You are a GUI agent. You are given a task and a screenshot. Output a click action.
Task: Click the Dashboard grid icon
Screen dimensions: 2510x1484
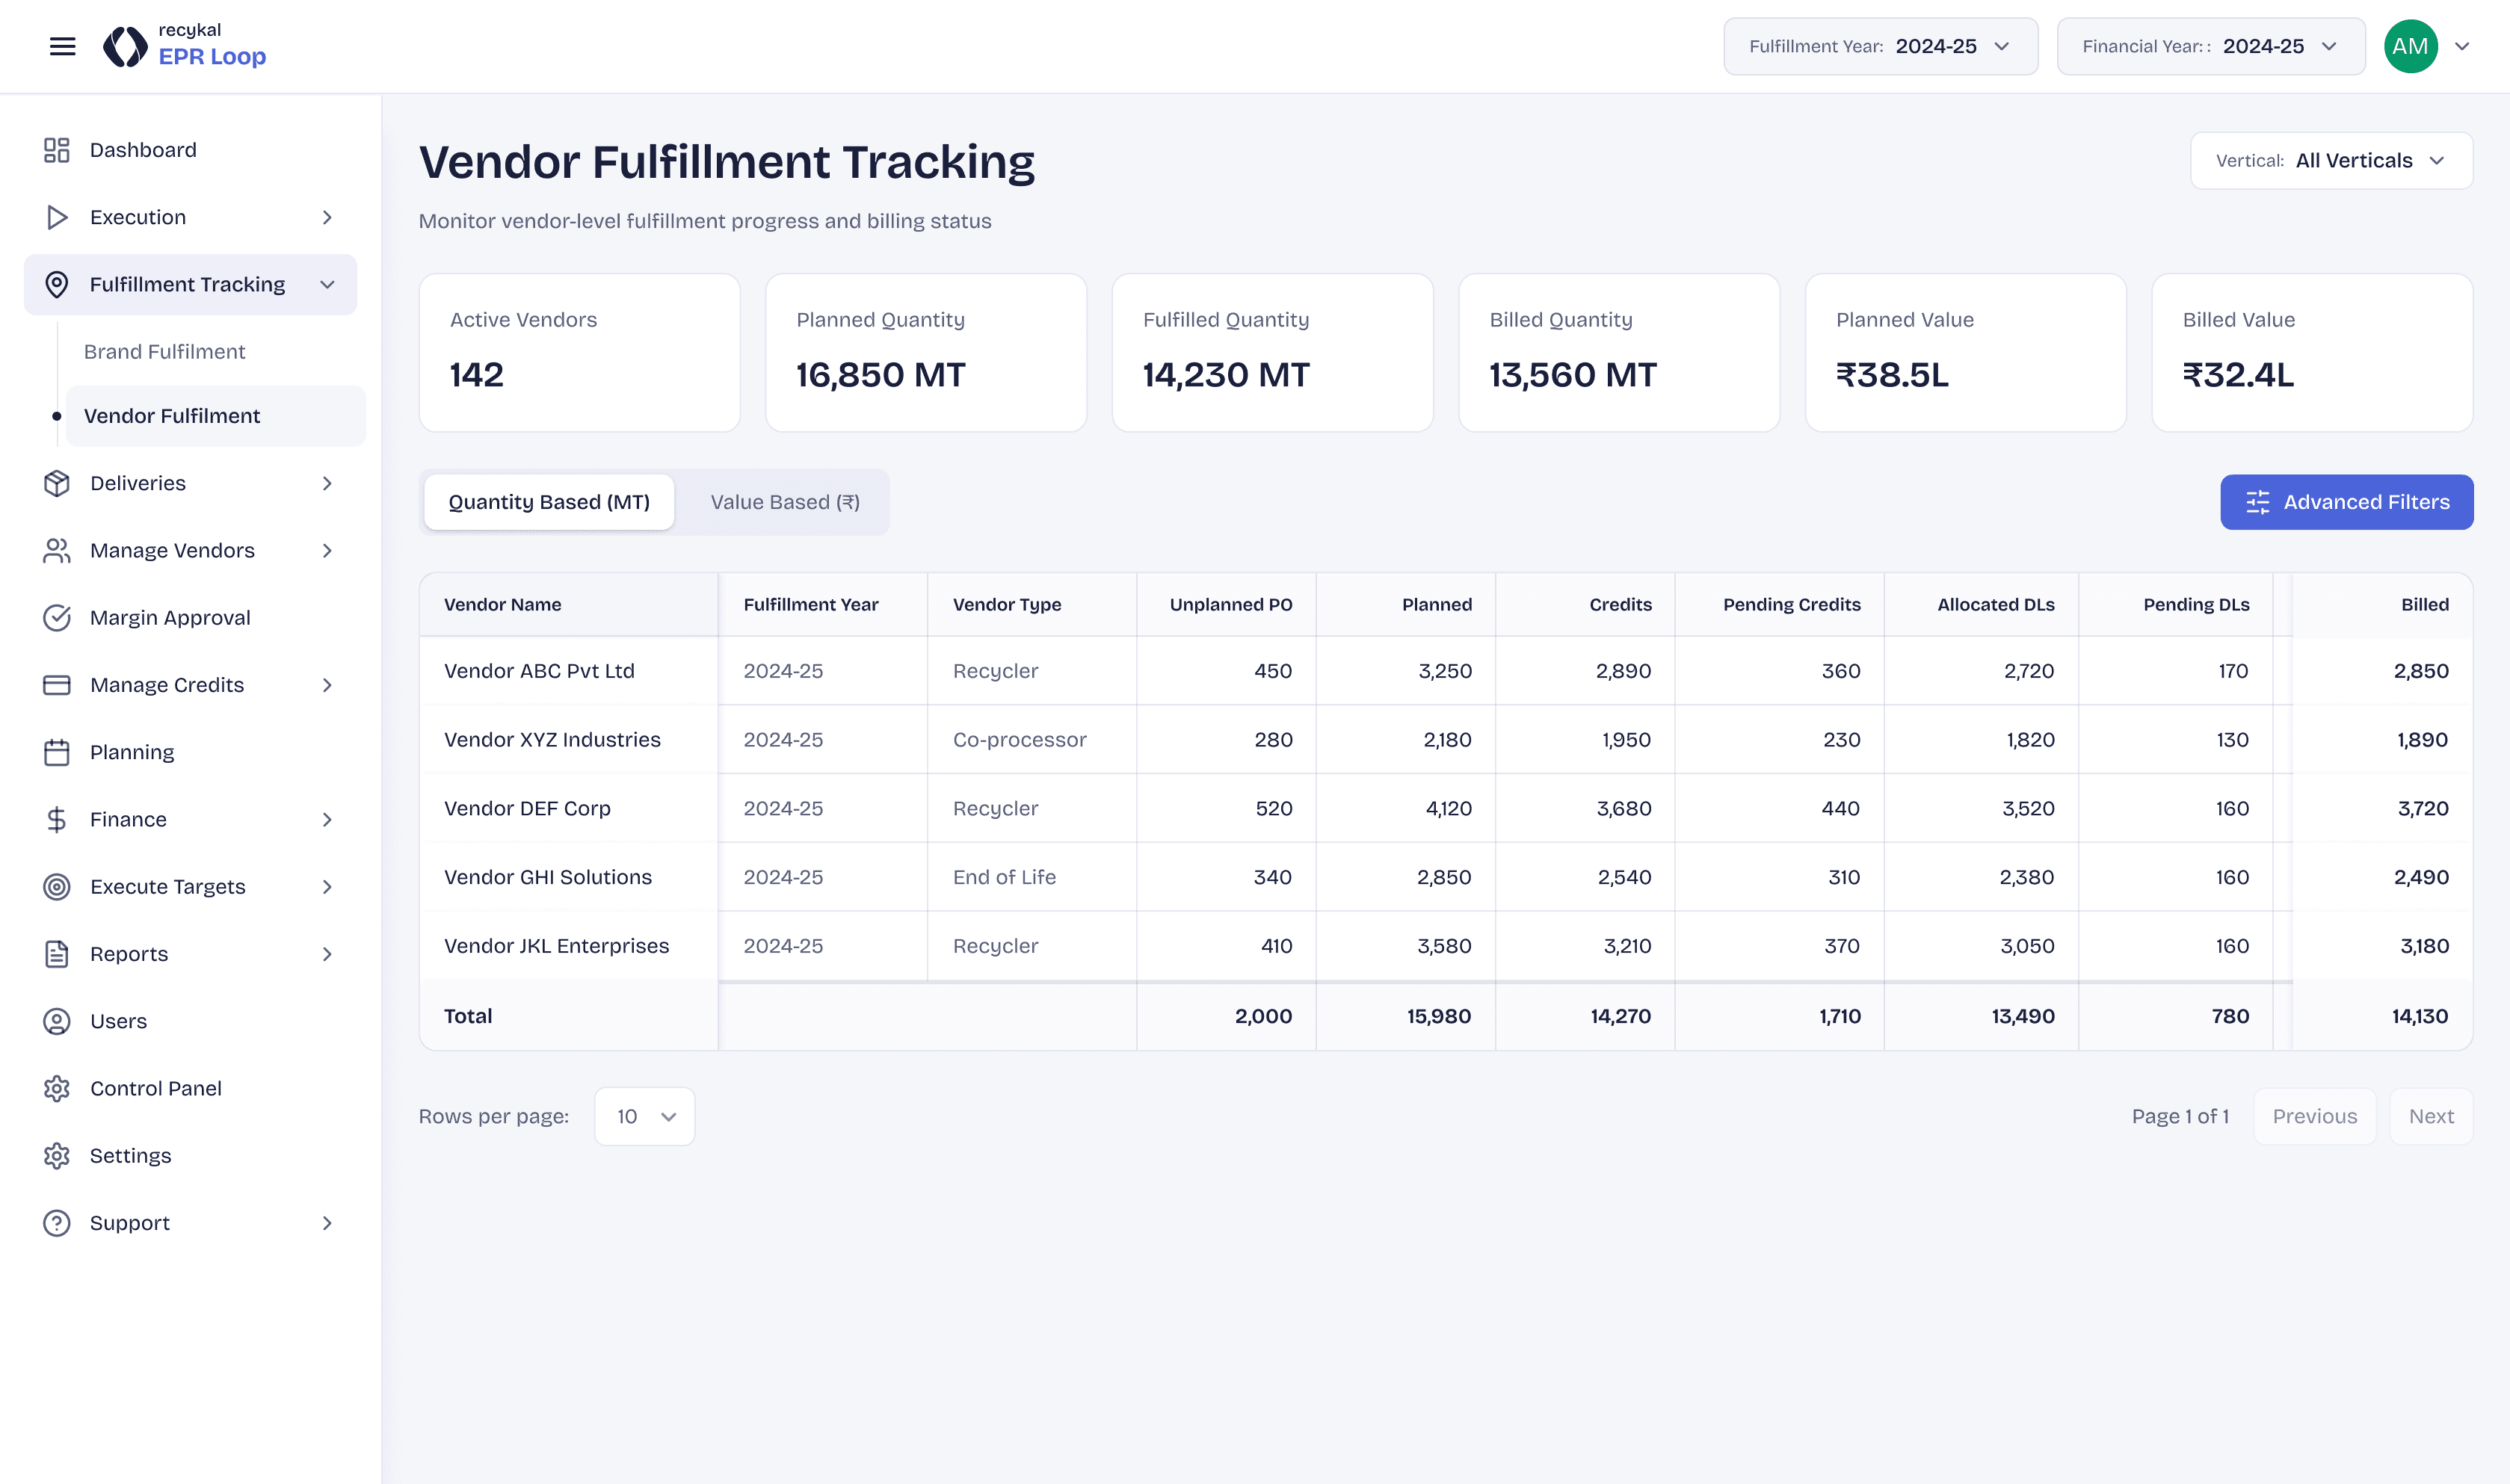click(57, 150)
